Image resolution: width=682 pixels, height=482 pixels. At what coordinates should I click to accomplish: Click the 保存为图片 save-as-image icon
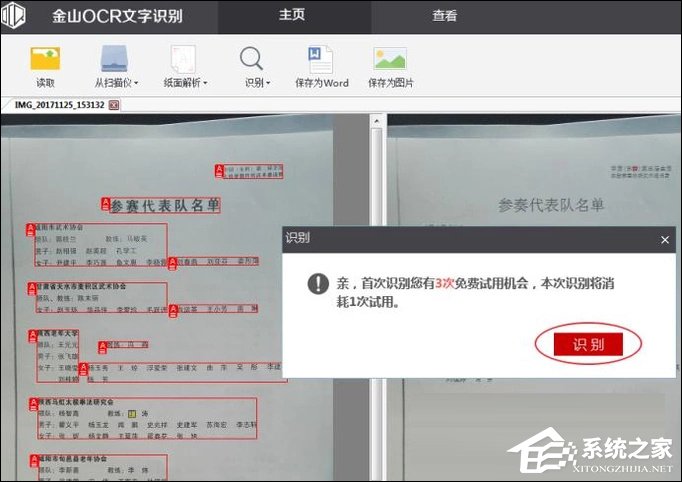[389, 58]
